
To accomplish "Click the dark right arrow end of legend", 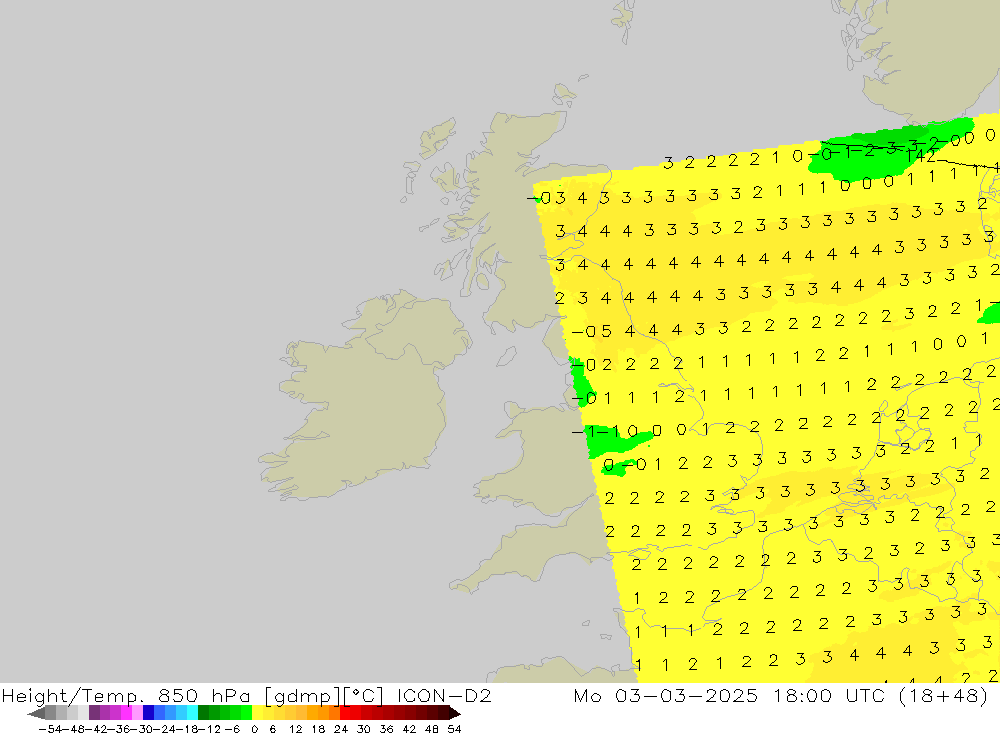I will (455, 713).
